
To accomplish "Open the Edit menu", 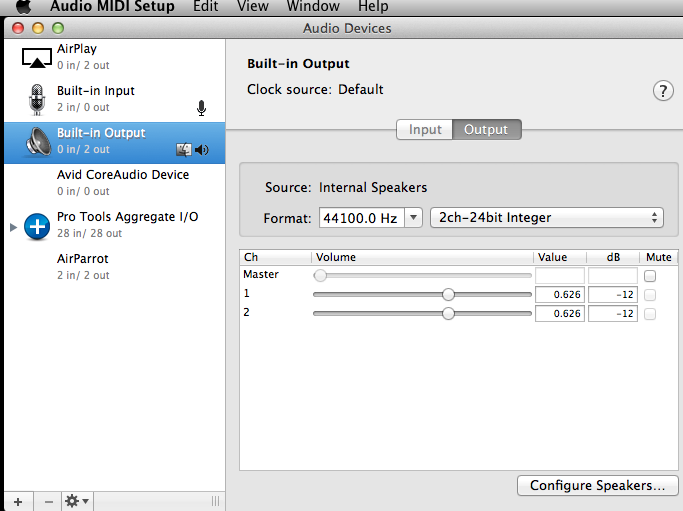I will pos(206,6).
